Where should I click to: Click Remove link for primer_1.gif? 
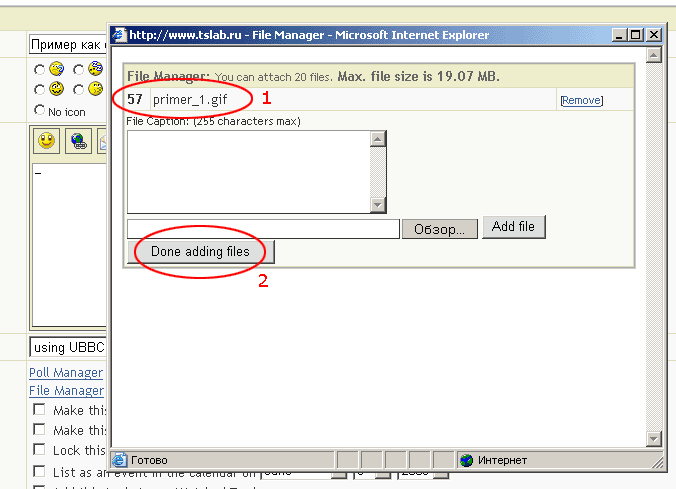pos(582,100)
